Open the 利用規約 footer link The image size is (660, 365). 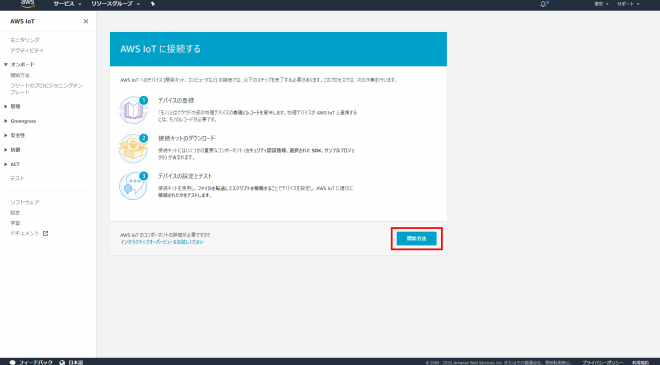tap(641, 362)
